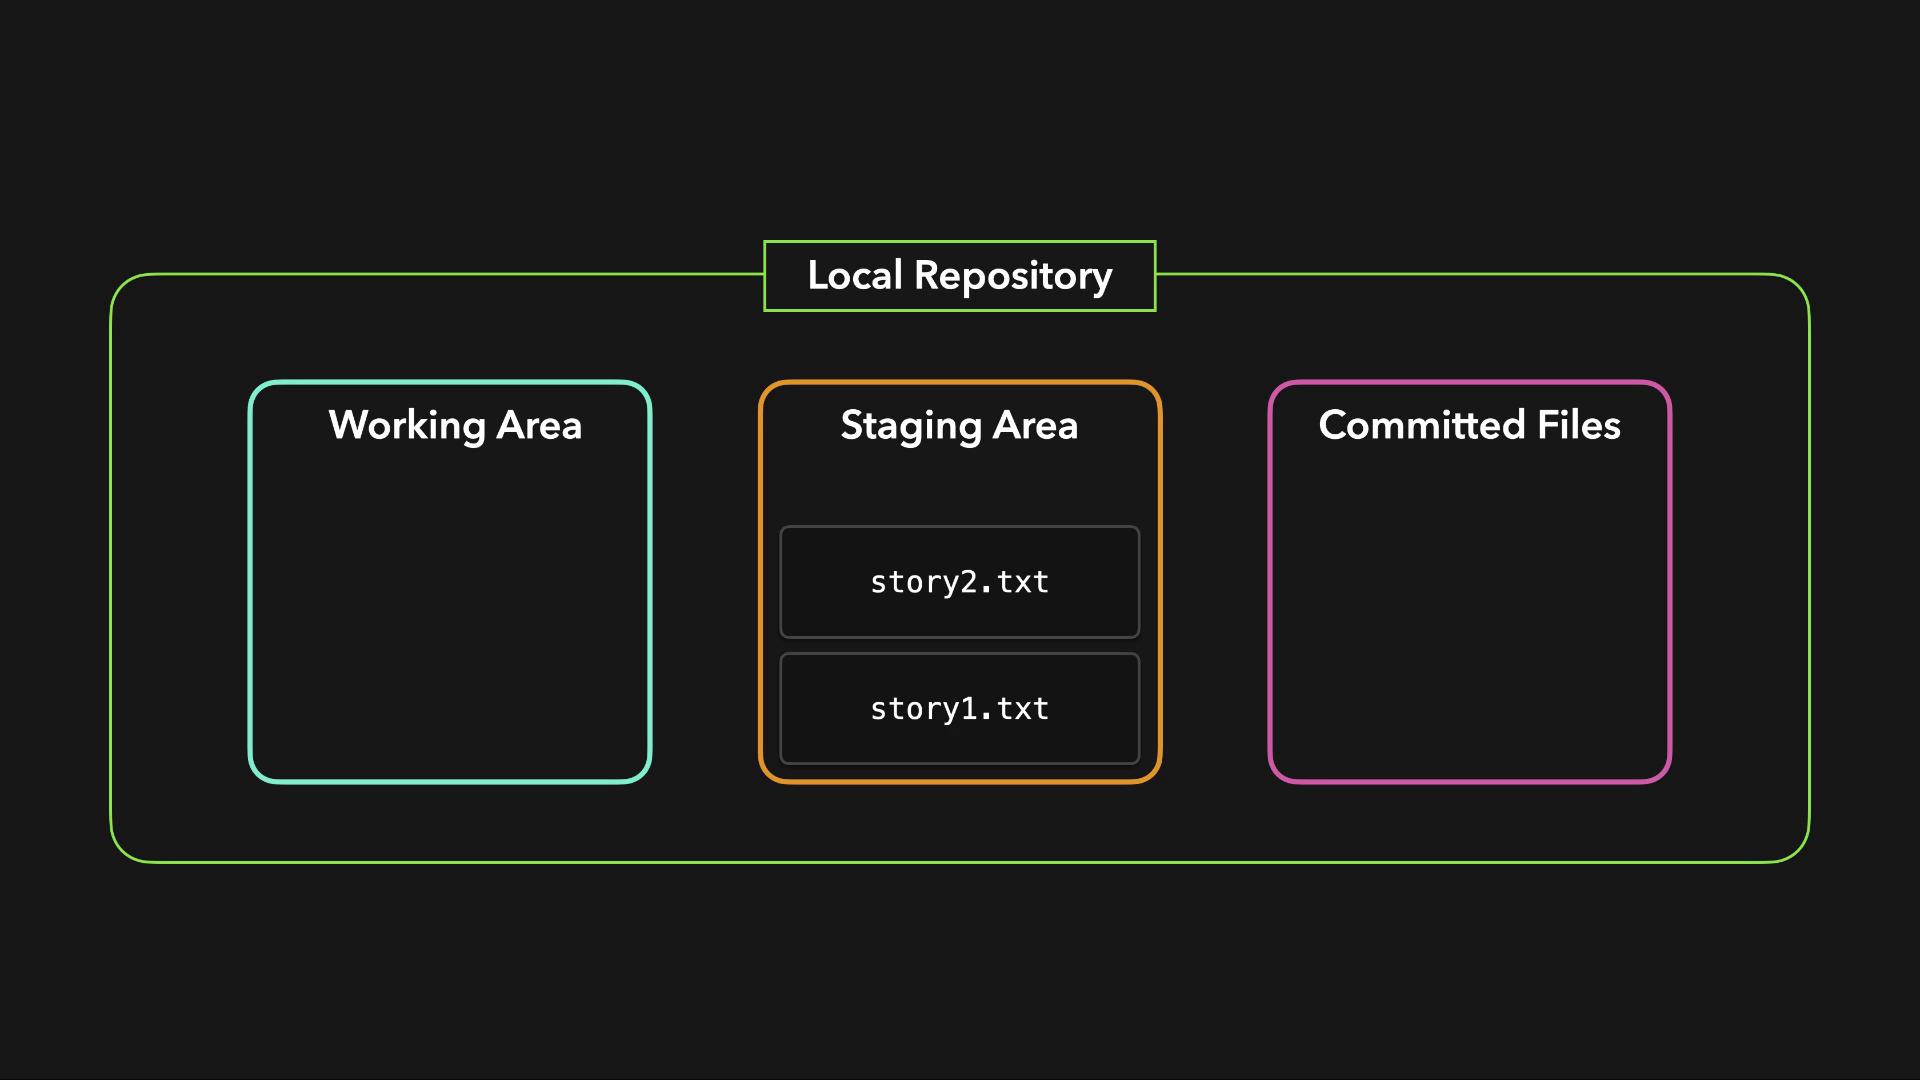The height and width of the screenshot is (1080, 1920).
Task: Select the story2.txt file card
Action: (x=959, y=582)
